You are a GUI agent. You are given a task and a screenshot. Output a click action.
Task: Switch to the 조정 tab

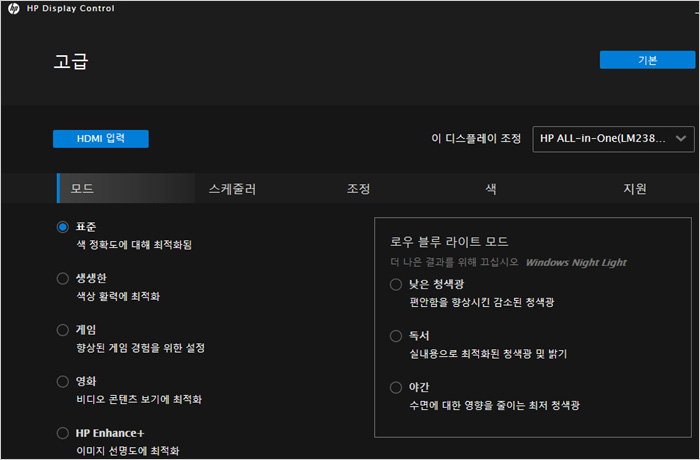tap(358, 188)
